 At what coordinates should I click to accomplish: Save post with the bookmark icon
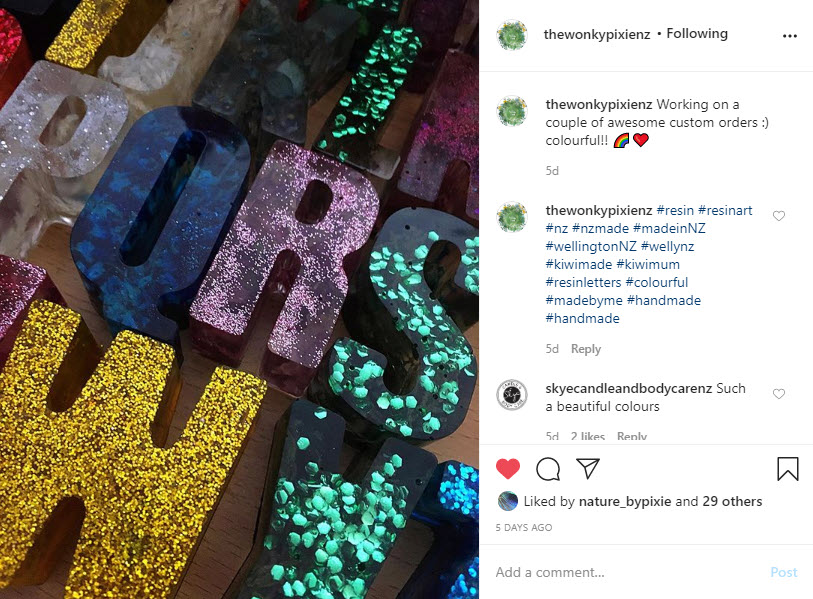point(788,468)
